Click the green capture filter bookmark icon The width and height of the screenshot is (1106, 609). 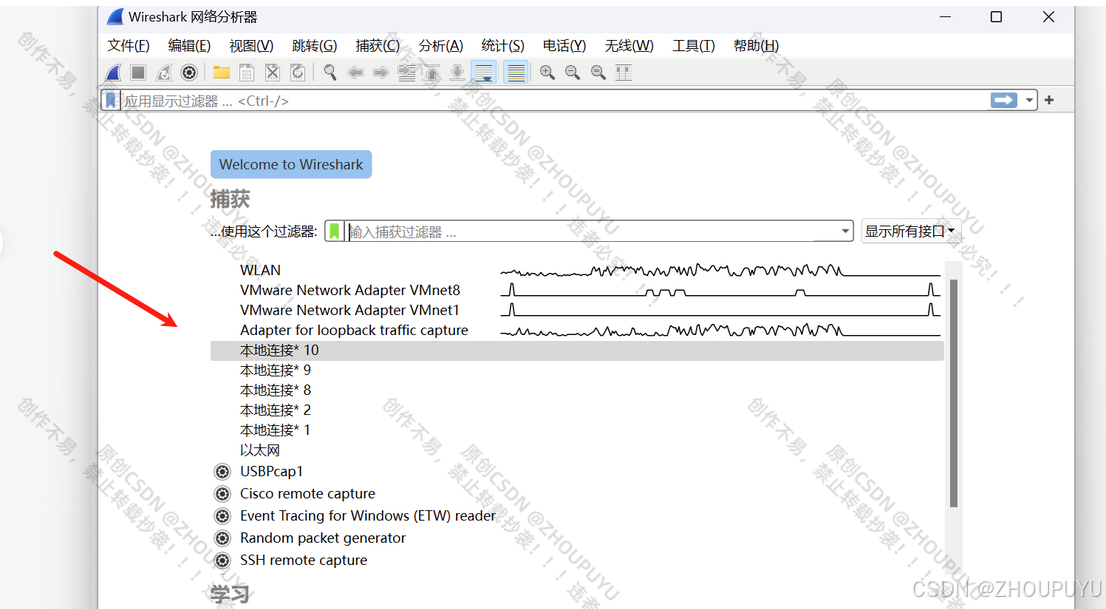334,231
